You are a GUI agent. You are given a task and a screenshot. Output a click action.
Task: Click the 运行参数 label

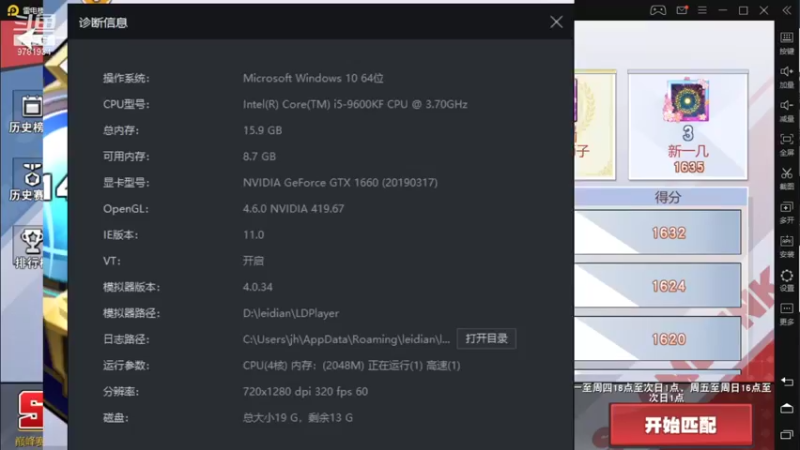(126, 366)
